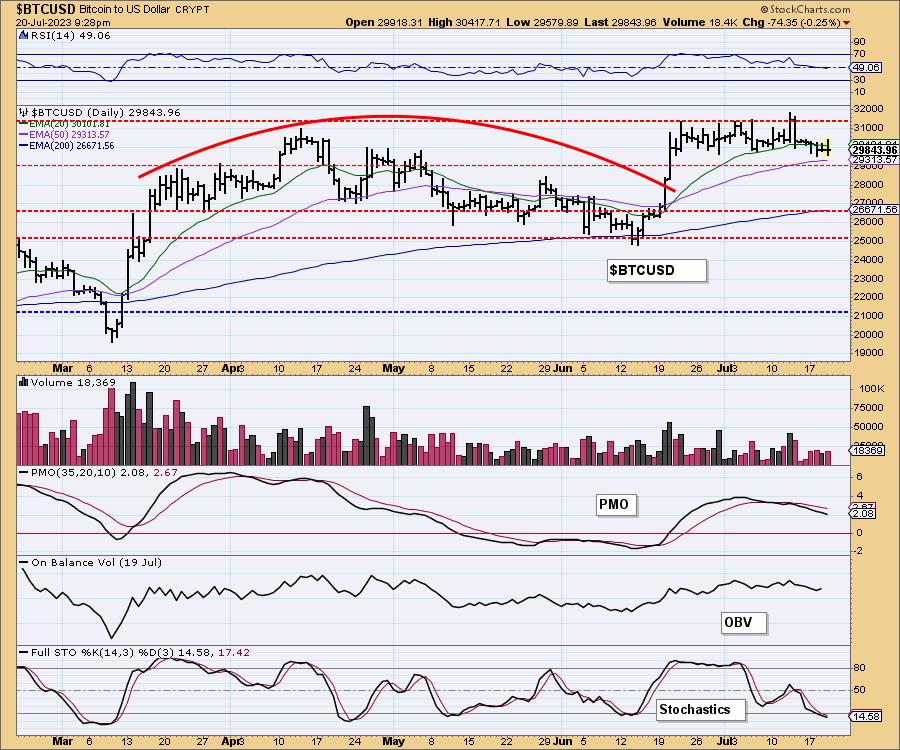
Task: Click the 'Bitcoin to US Dollar' description
Action: (127, 10)
